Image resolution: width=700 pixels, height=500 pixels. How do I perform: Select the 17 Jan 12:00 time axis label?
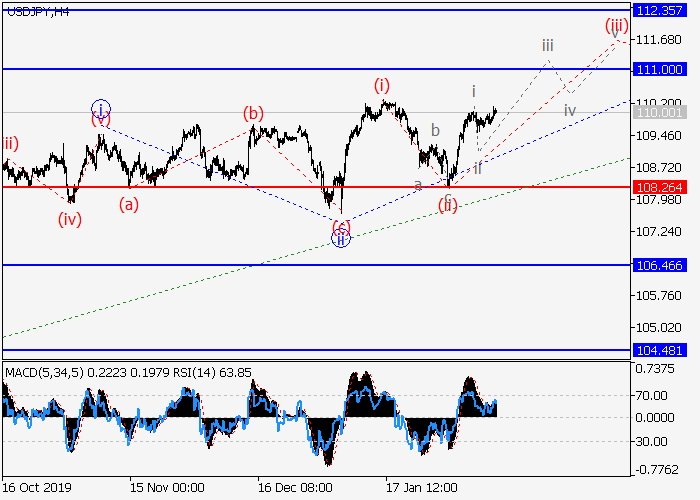click(x=422, y=488)
